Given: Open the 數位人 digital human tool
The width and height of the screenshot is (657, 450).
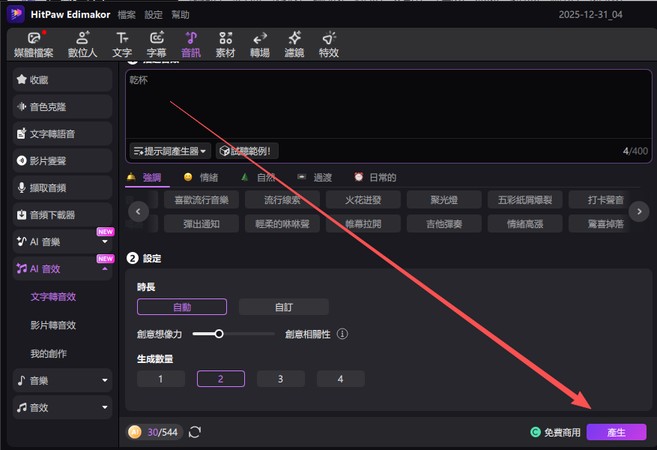Looking at the screenshot, I should click(x=82, y=44).
